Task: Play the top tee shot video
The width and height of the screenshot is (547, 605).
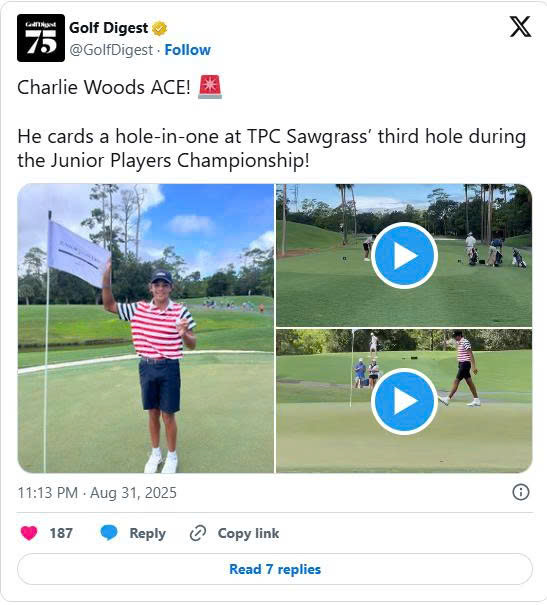Action: 404,255
